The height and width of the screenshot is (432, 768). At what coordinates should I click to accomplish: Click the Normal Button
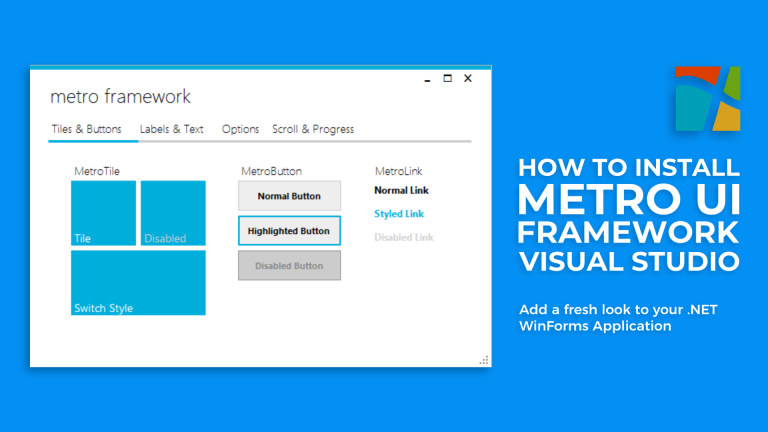289,196
